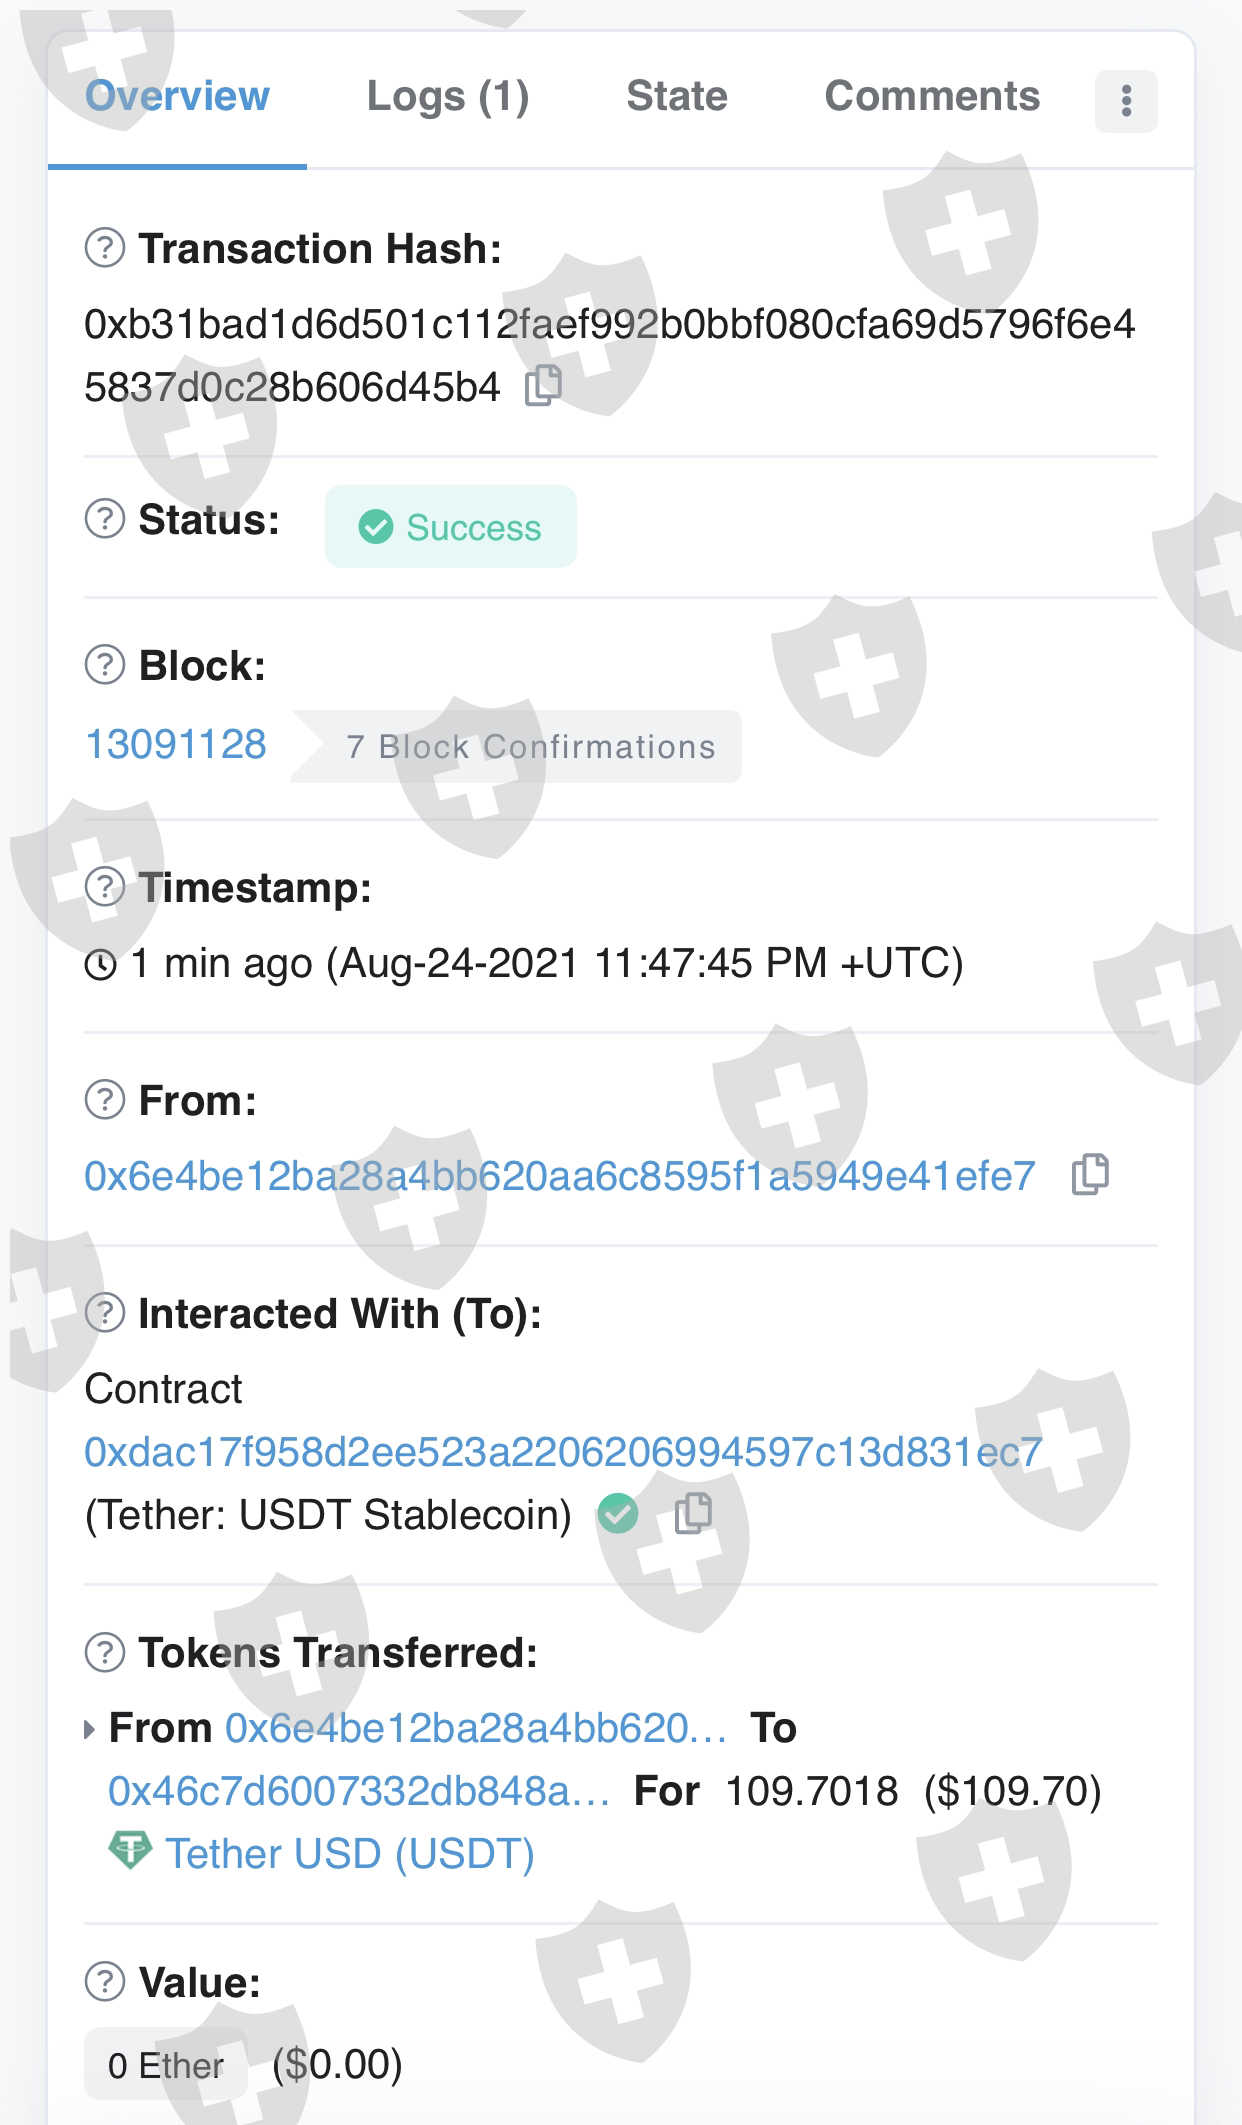
Task: Open the three-dot more options menu
Action: point(1126,101)
